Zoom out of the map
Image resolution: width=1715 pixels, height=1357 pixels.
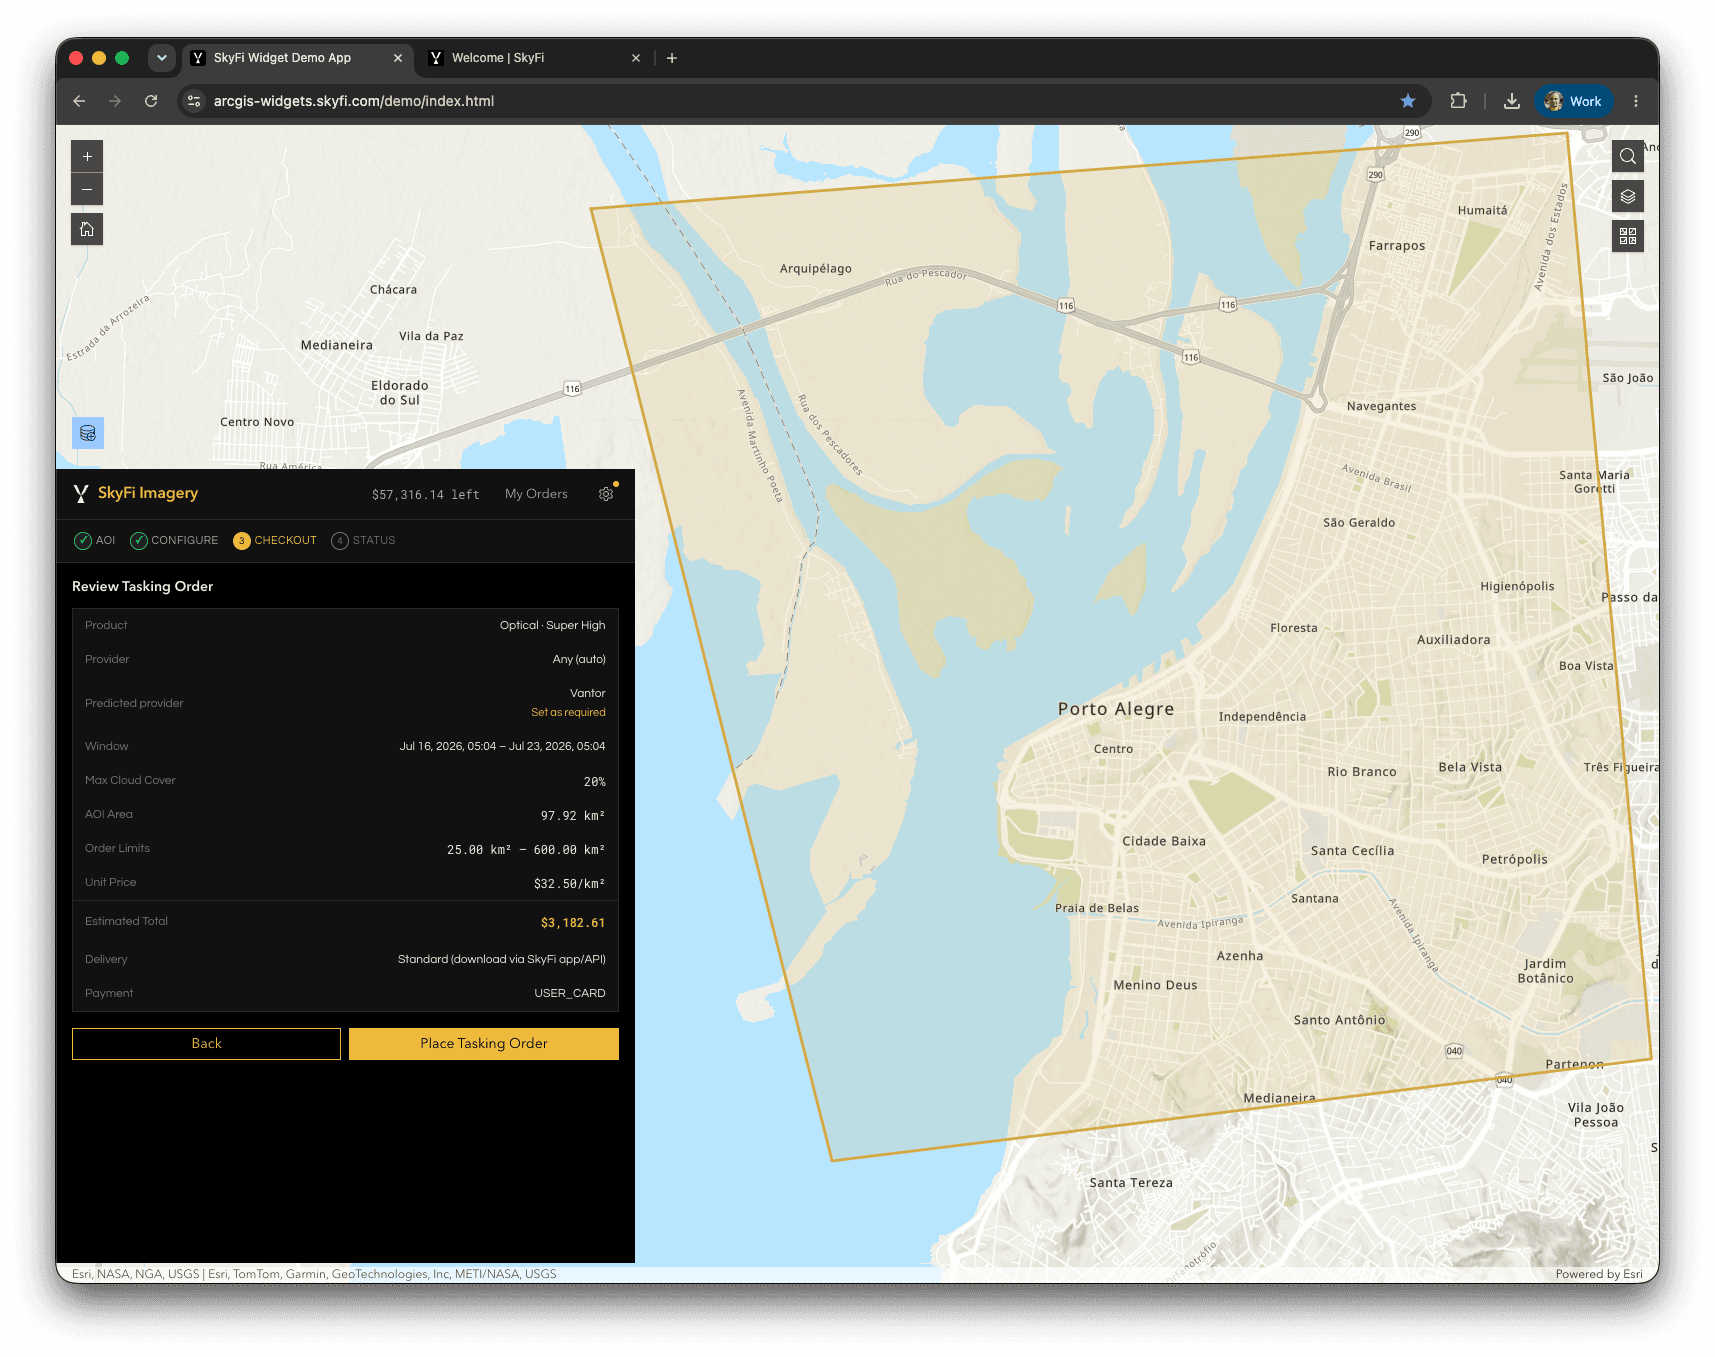pyautogui.click(x=87, y=189)
